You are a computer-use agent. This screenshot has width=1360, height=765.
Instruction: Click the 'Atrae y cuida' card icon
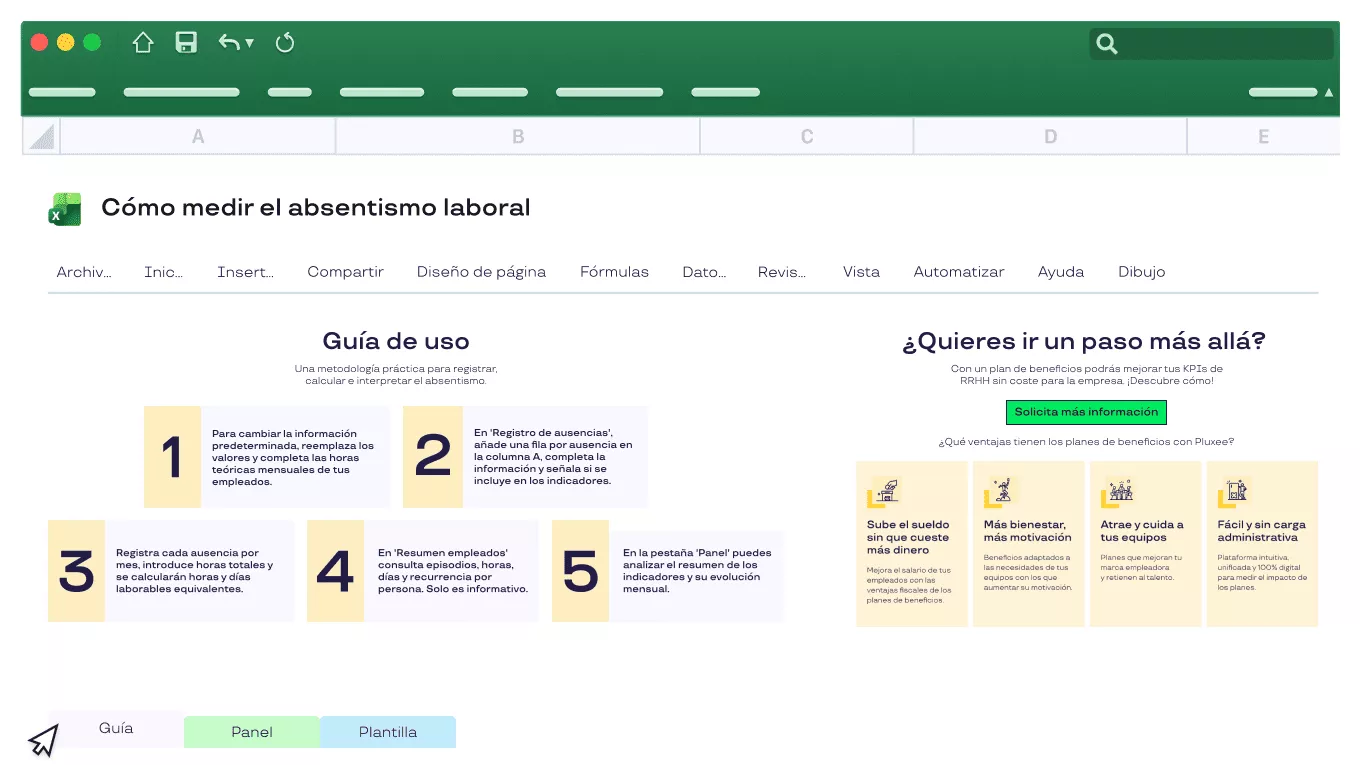tap(1117, 491)
